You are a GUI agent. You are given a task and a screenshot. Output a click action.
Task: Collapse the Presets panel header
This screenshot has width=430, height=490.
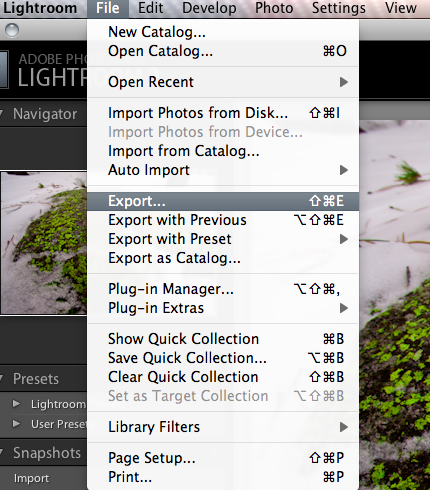[43, 379]
